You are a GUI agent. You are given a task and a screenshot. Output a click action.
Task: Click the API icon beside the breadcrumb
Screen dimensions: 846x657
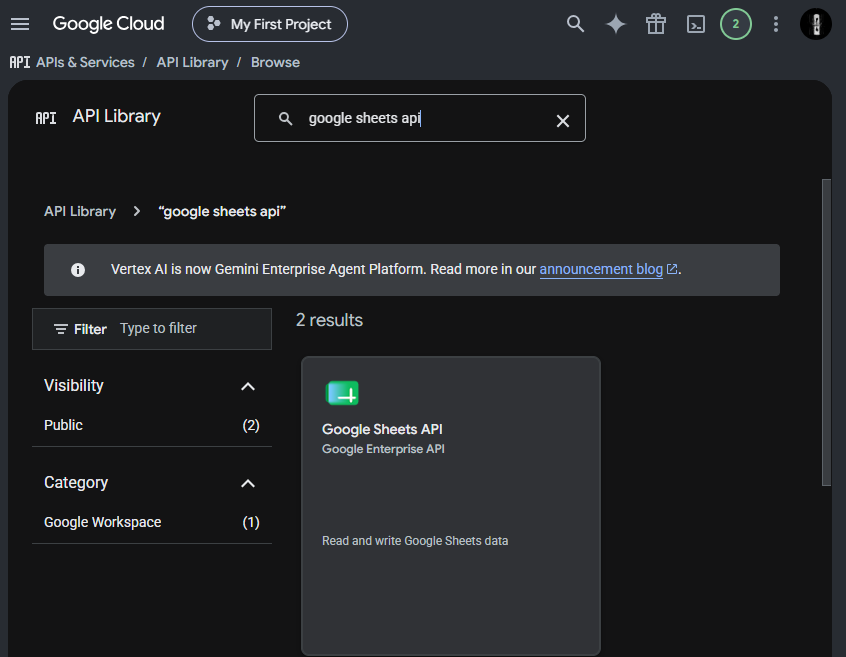(x=20, y=63)
